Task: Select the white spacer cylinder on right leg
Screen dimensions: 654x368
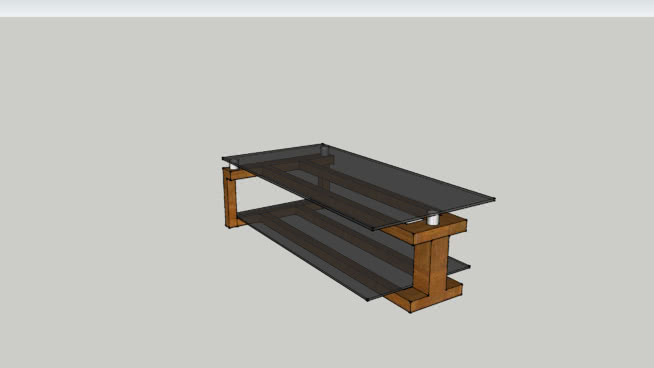Action: click(433, 219)
